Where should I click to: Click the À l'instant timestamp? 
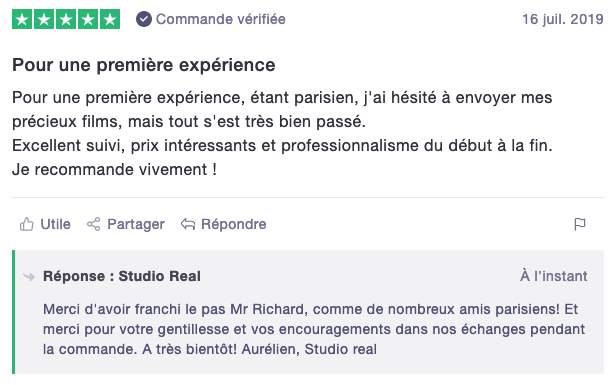tap(554, 276)
